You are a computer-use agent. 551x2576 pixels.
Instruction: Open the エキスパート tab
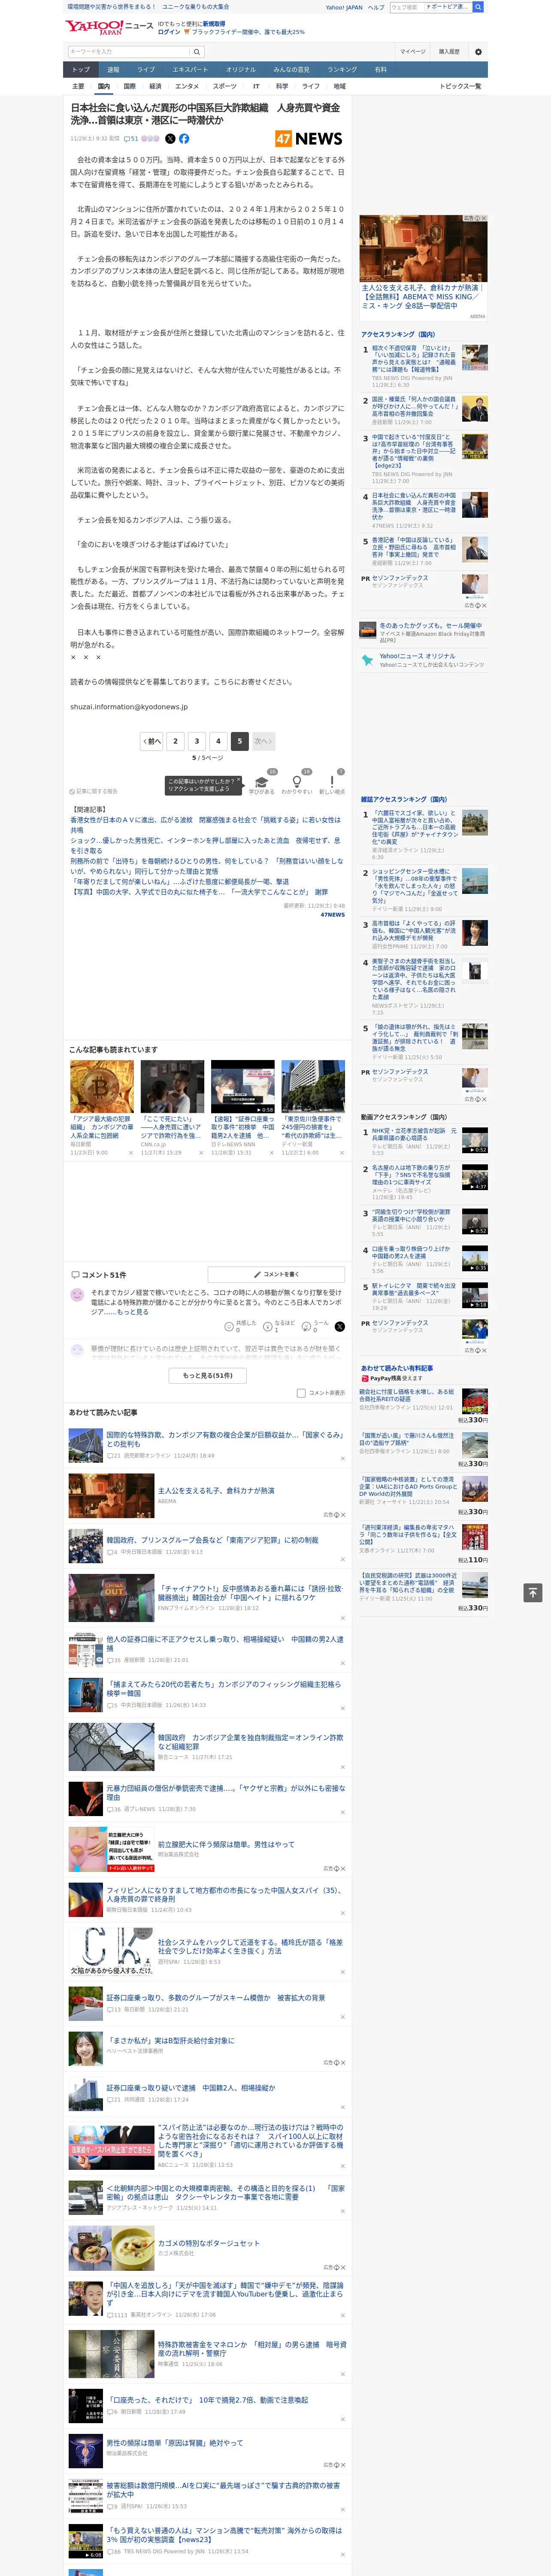point(190,70)
